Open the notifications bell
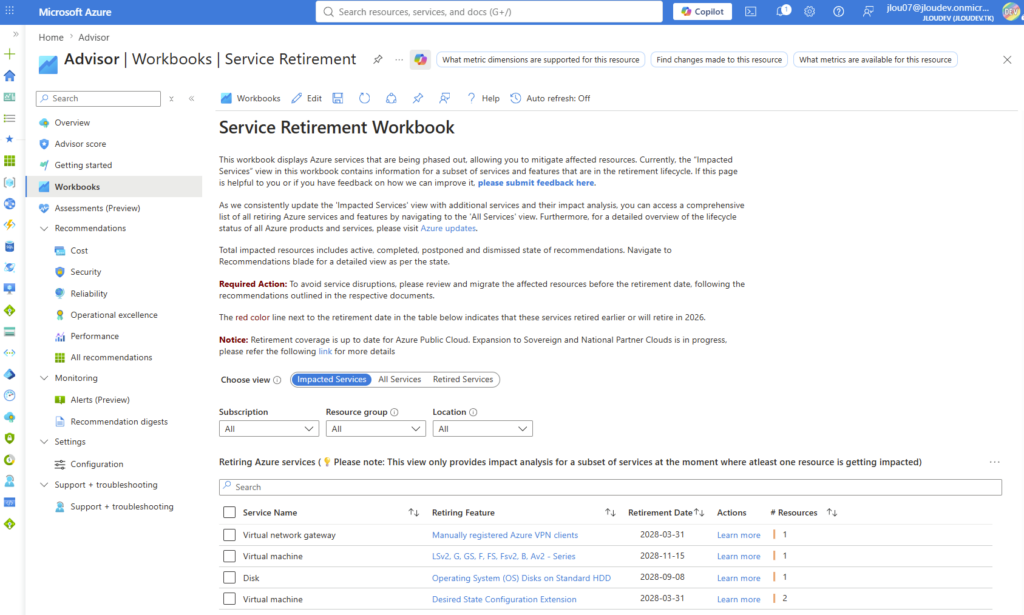The width and height of the screenshot is (1024, 615). point(782,12)
